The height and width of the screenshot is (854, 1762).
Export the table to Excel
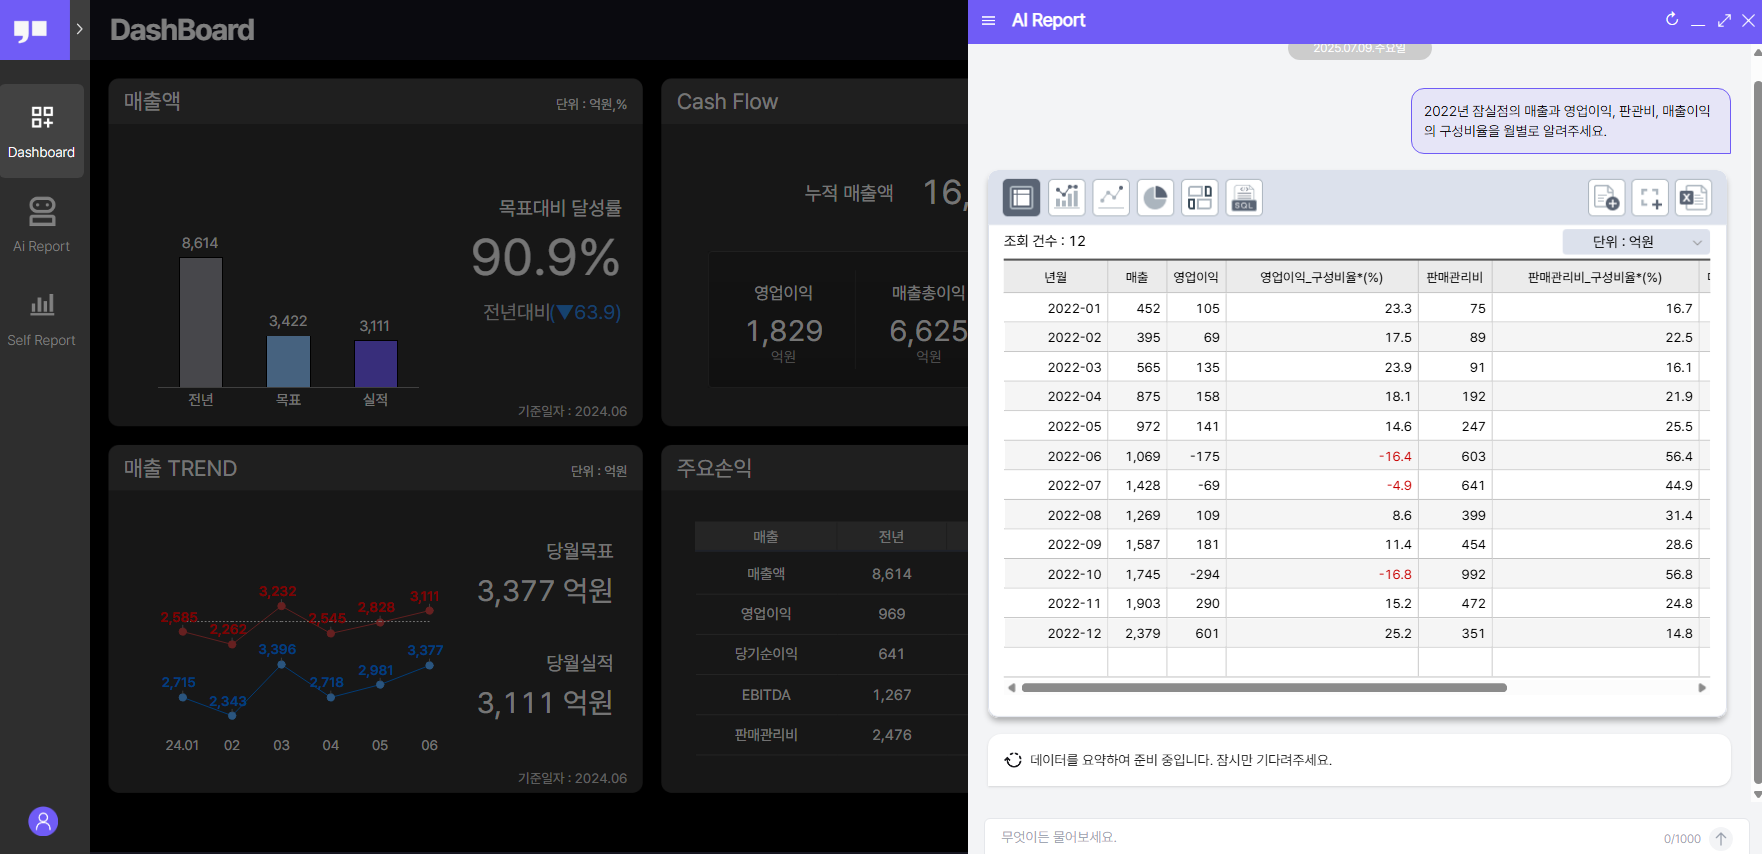pos(1693,198)
